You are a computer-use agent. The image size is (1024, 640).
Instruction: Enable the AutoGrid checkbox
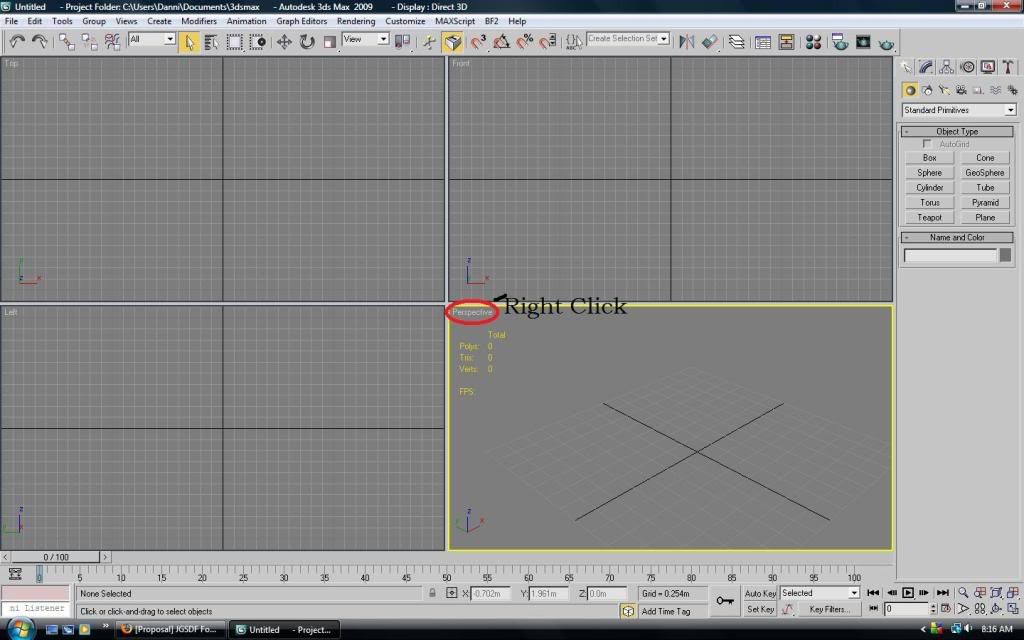pos(928,144)
